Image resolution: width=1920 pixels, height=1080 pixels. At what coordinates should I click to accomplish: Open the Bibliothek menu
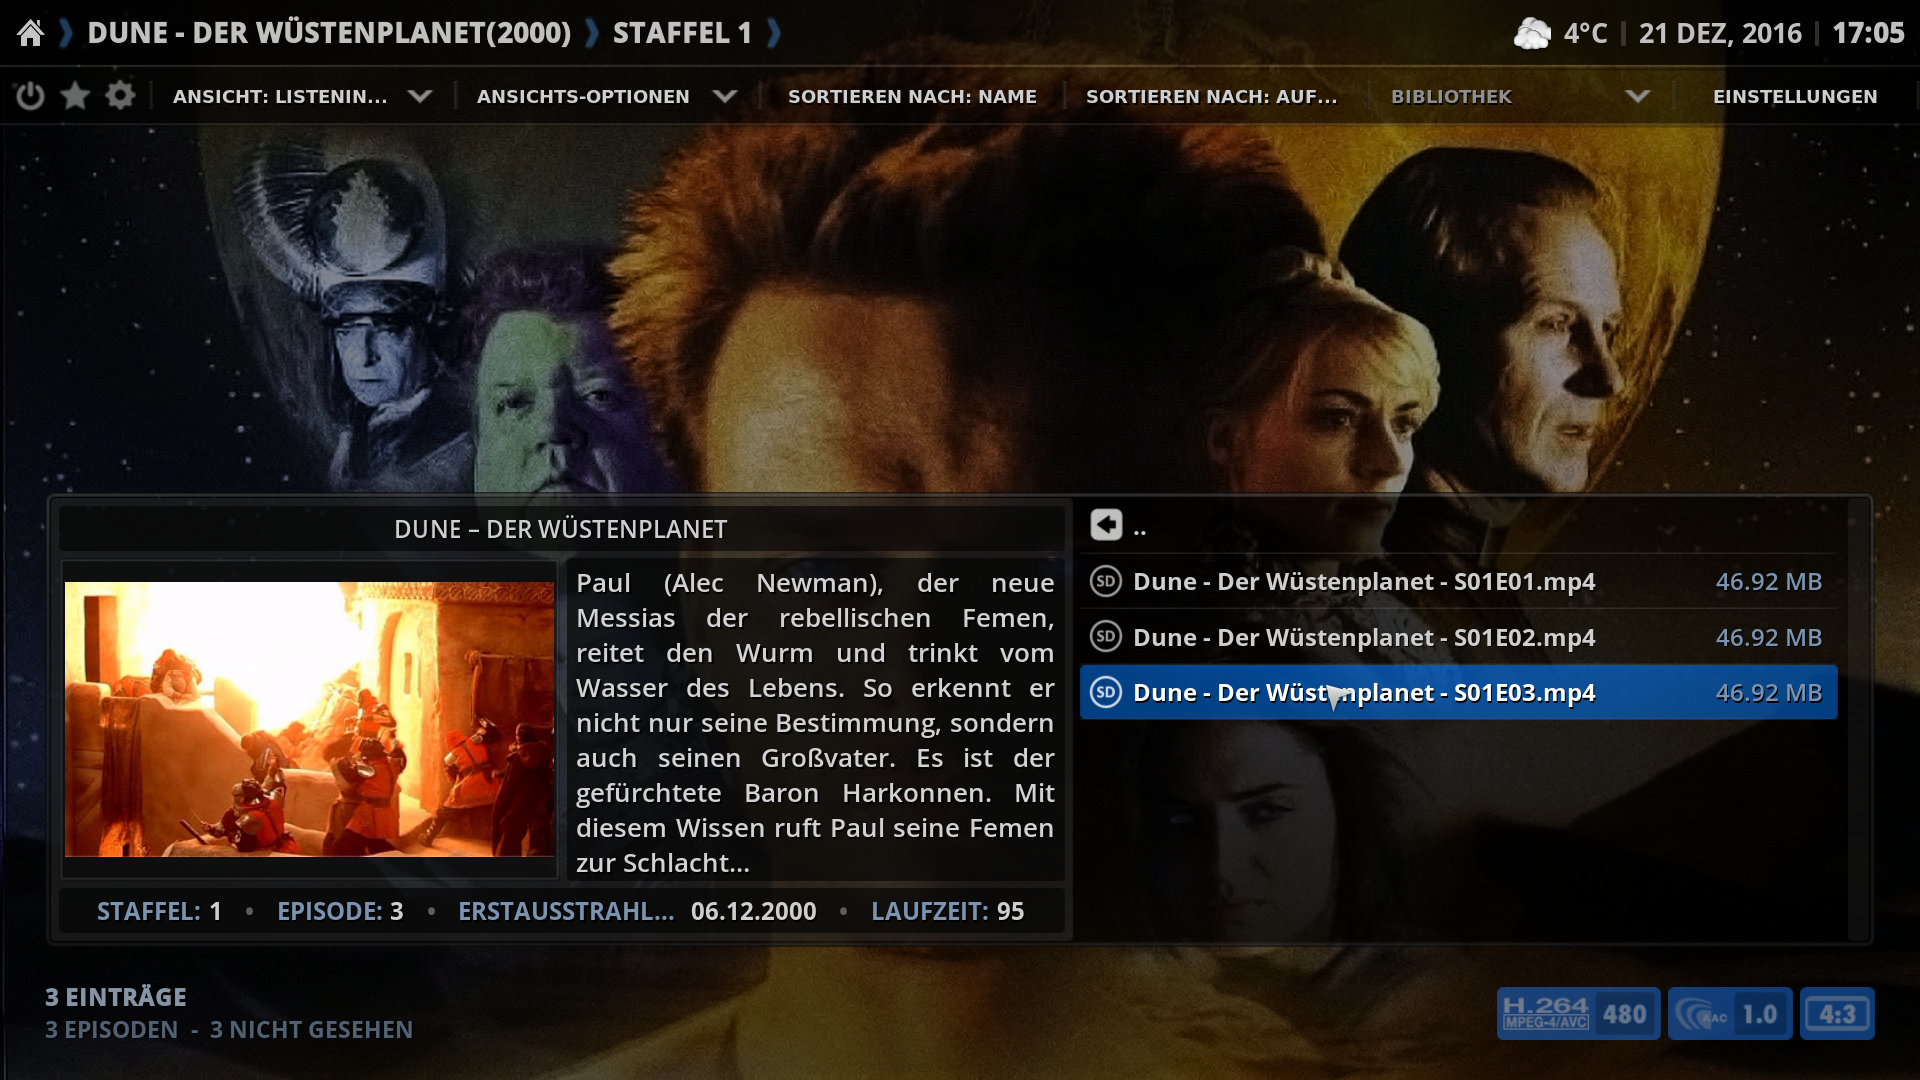tap(1451, 97)
